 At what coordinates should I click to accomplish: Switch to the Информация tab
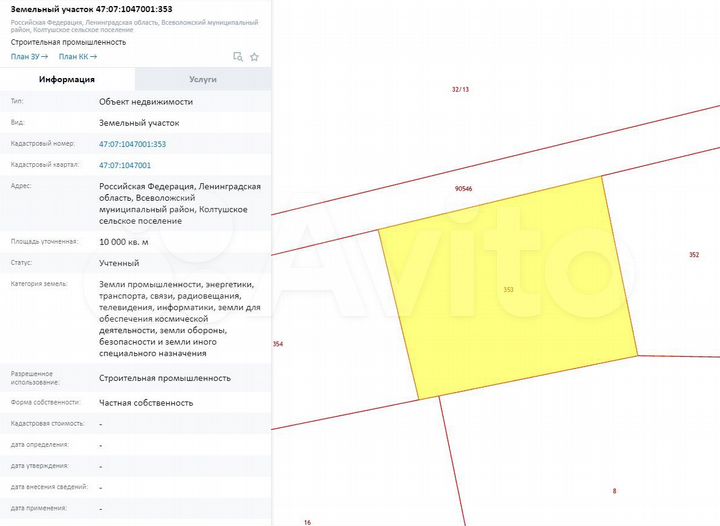click(67, 80)
